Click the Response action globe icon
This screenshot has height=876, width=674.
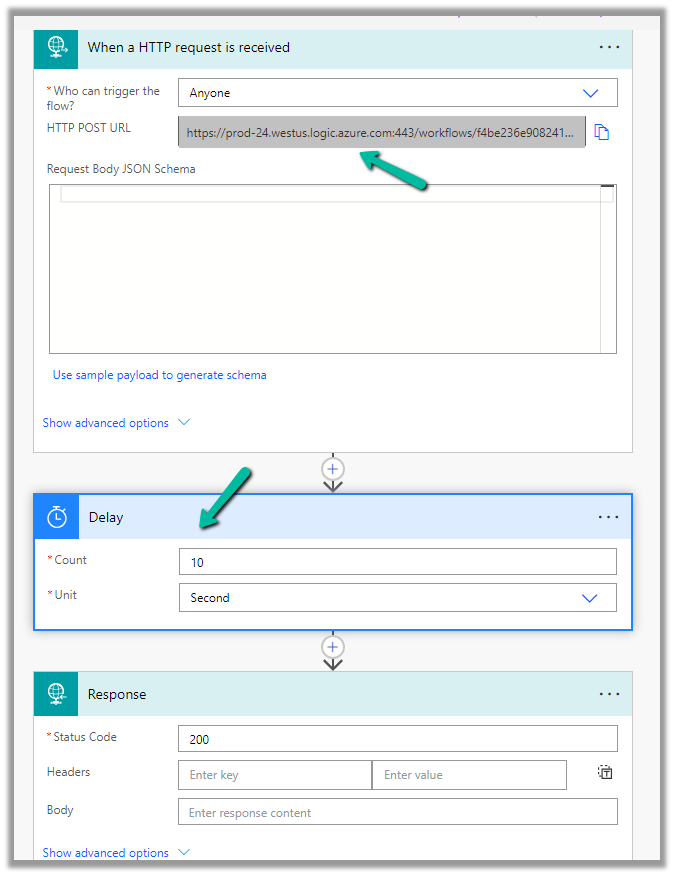coord(56,694)
